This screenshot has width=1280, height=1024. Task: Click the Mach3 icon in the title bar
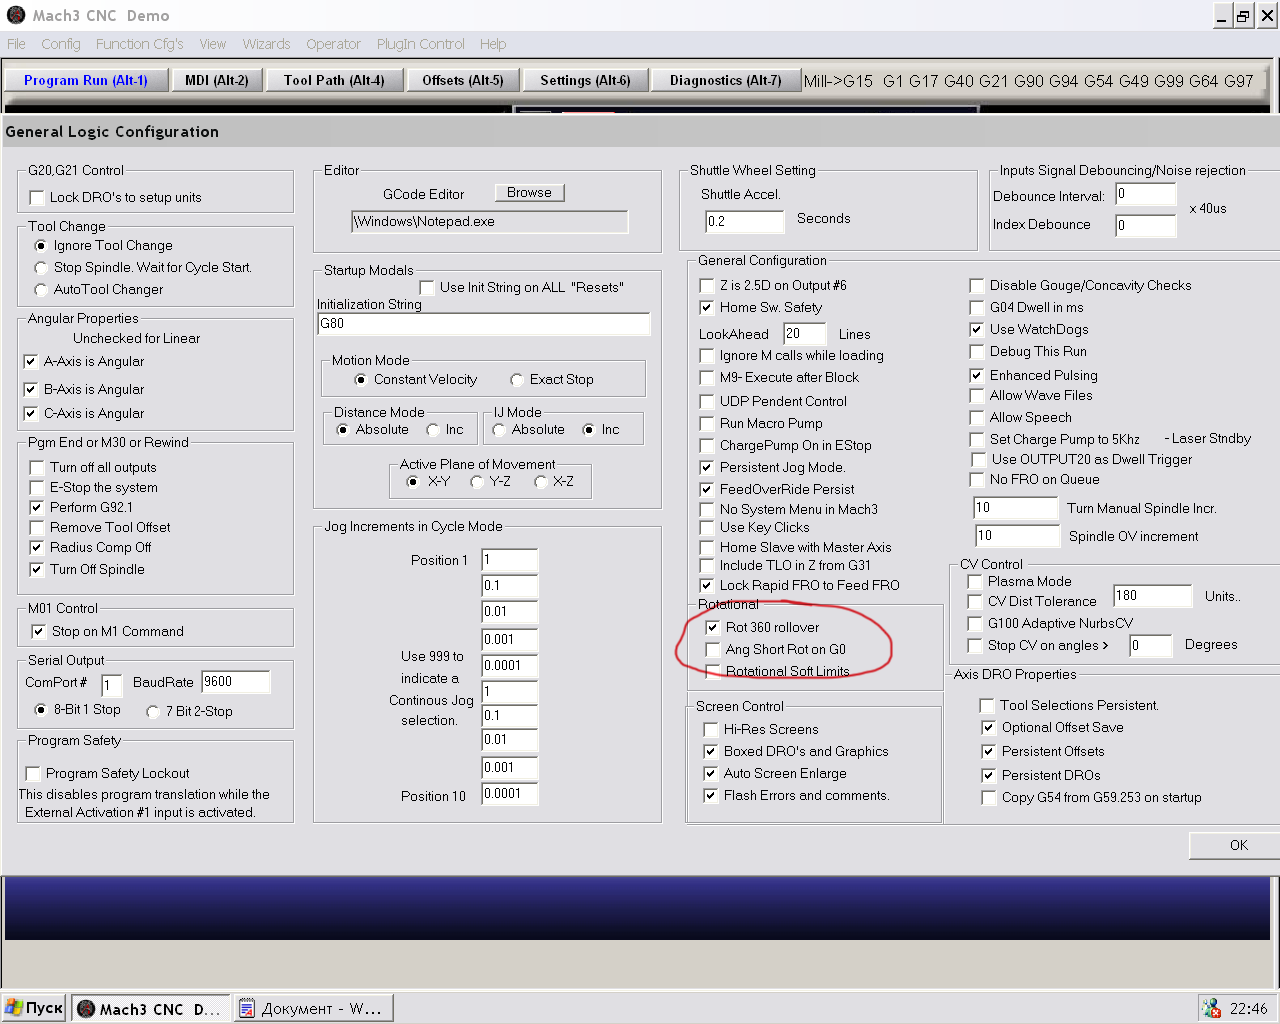pyautogui.click(x=16, y=15)
